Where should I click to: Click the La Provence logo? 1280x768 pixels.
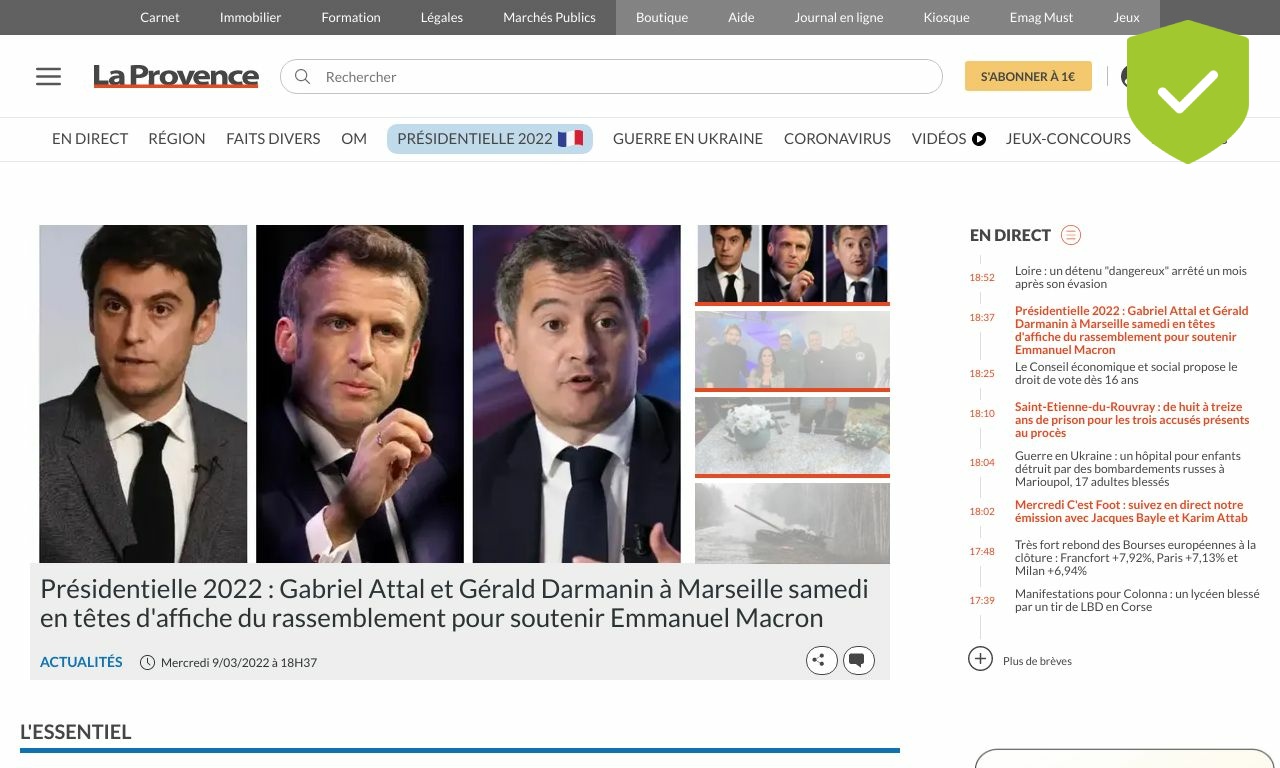pos(176,76)
